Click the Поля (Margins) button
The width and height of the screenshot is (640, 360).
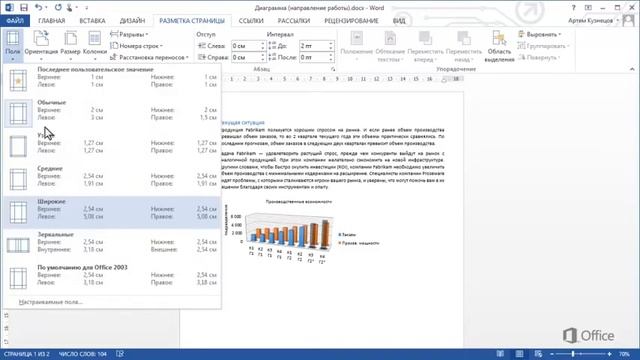13,45
